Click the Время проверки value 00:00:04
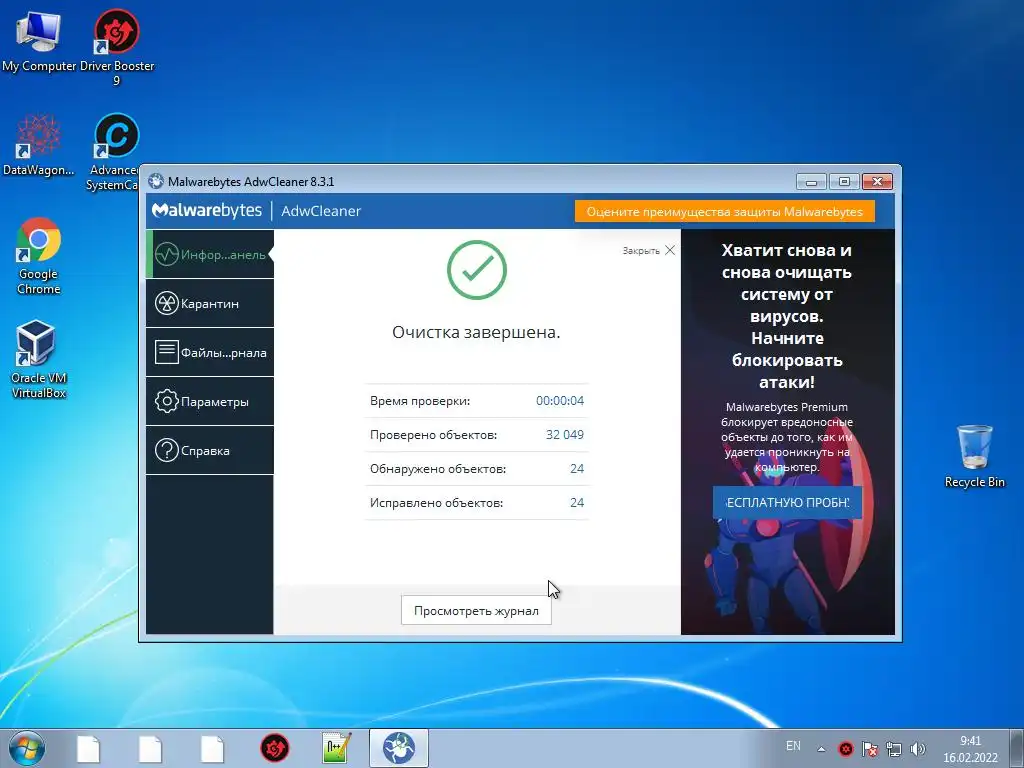1024x768 pixels. coord(560,401)
